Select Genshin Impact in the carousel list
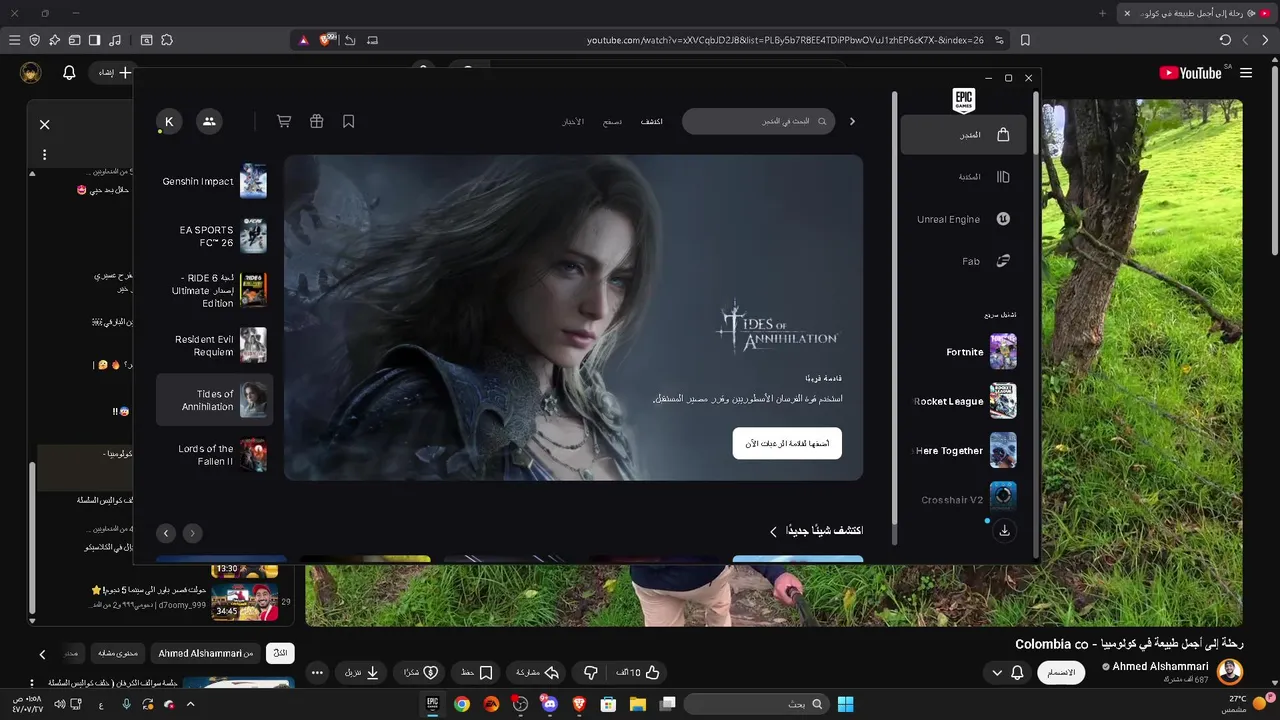This screenshot has height=720, width=1280. (x=214, y=181)
